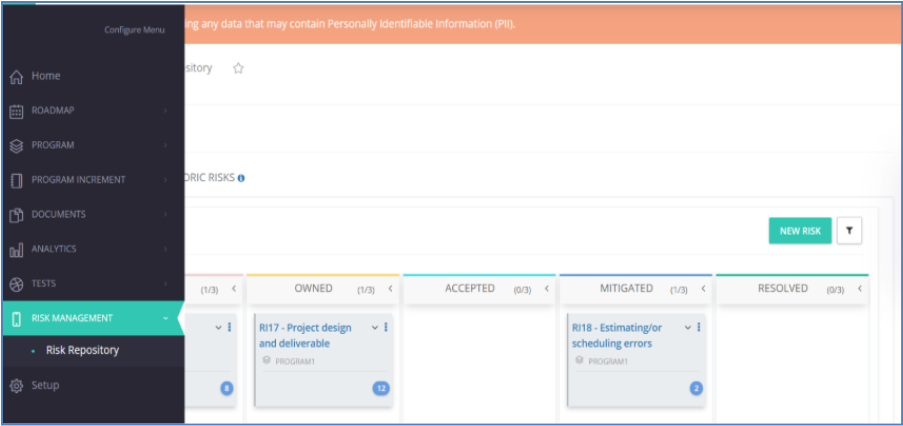Viewport: 903px width, 426px height.
Task: Click the NEW RISK button
Action: [800, 230]
